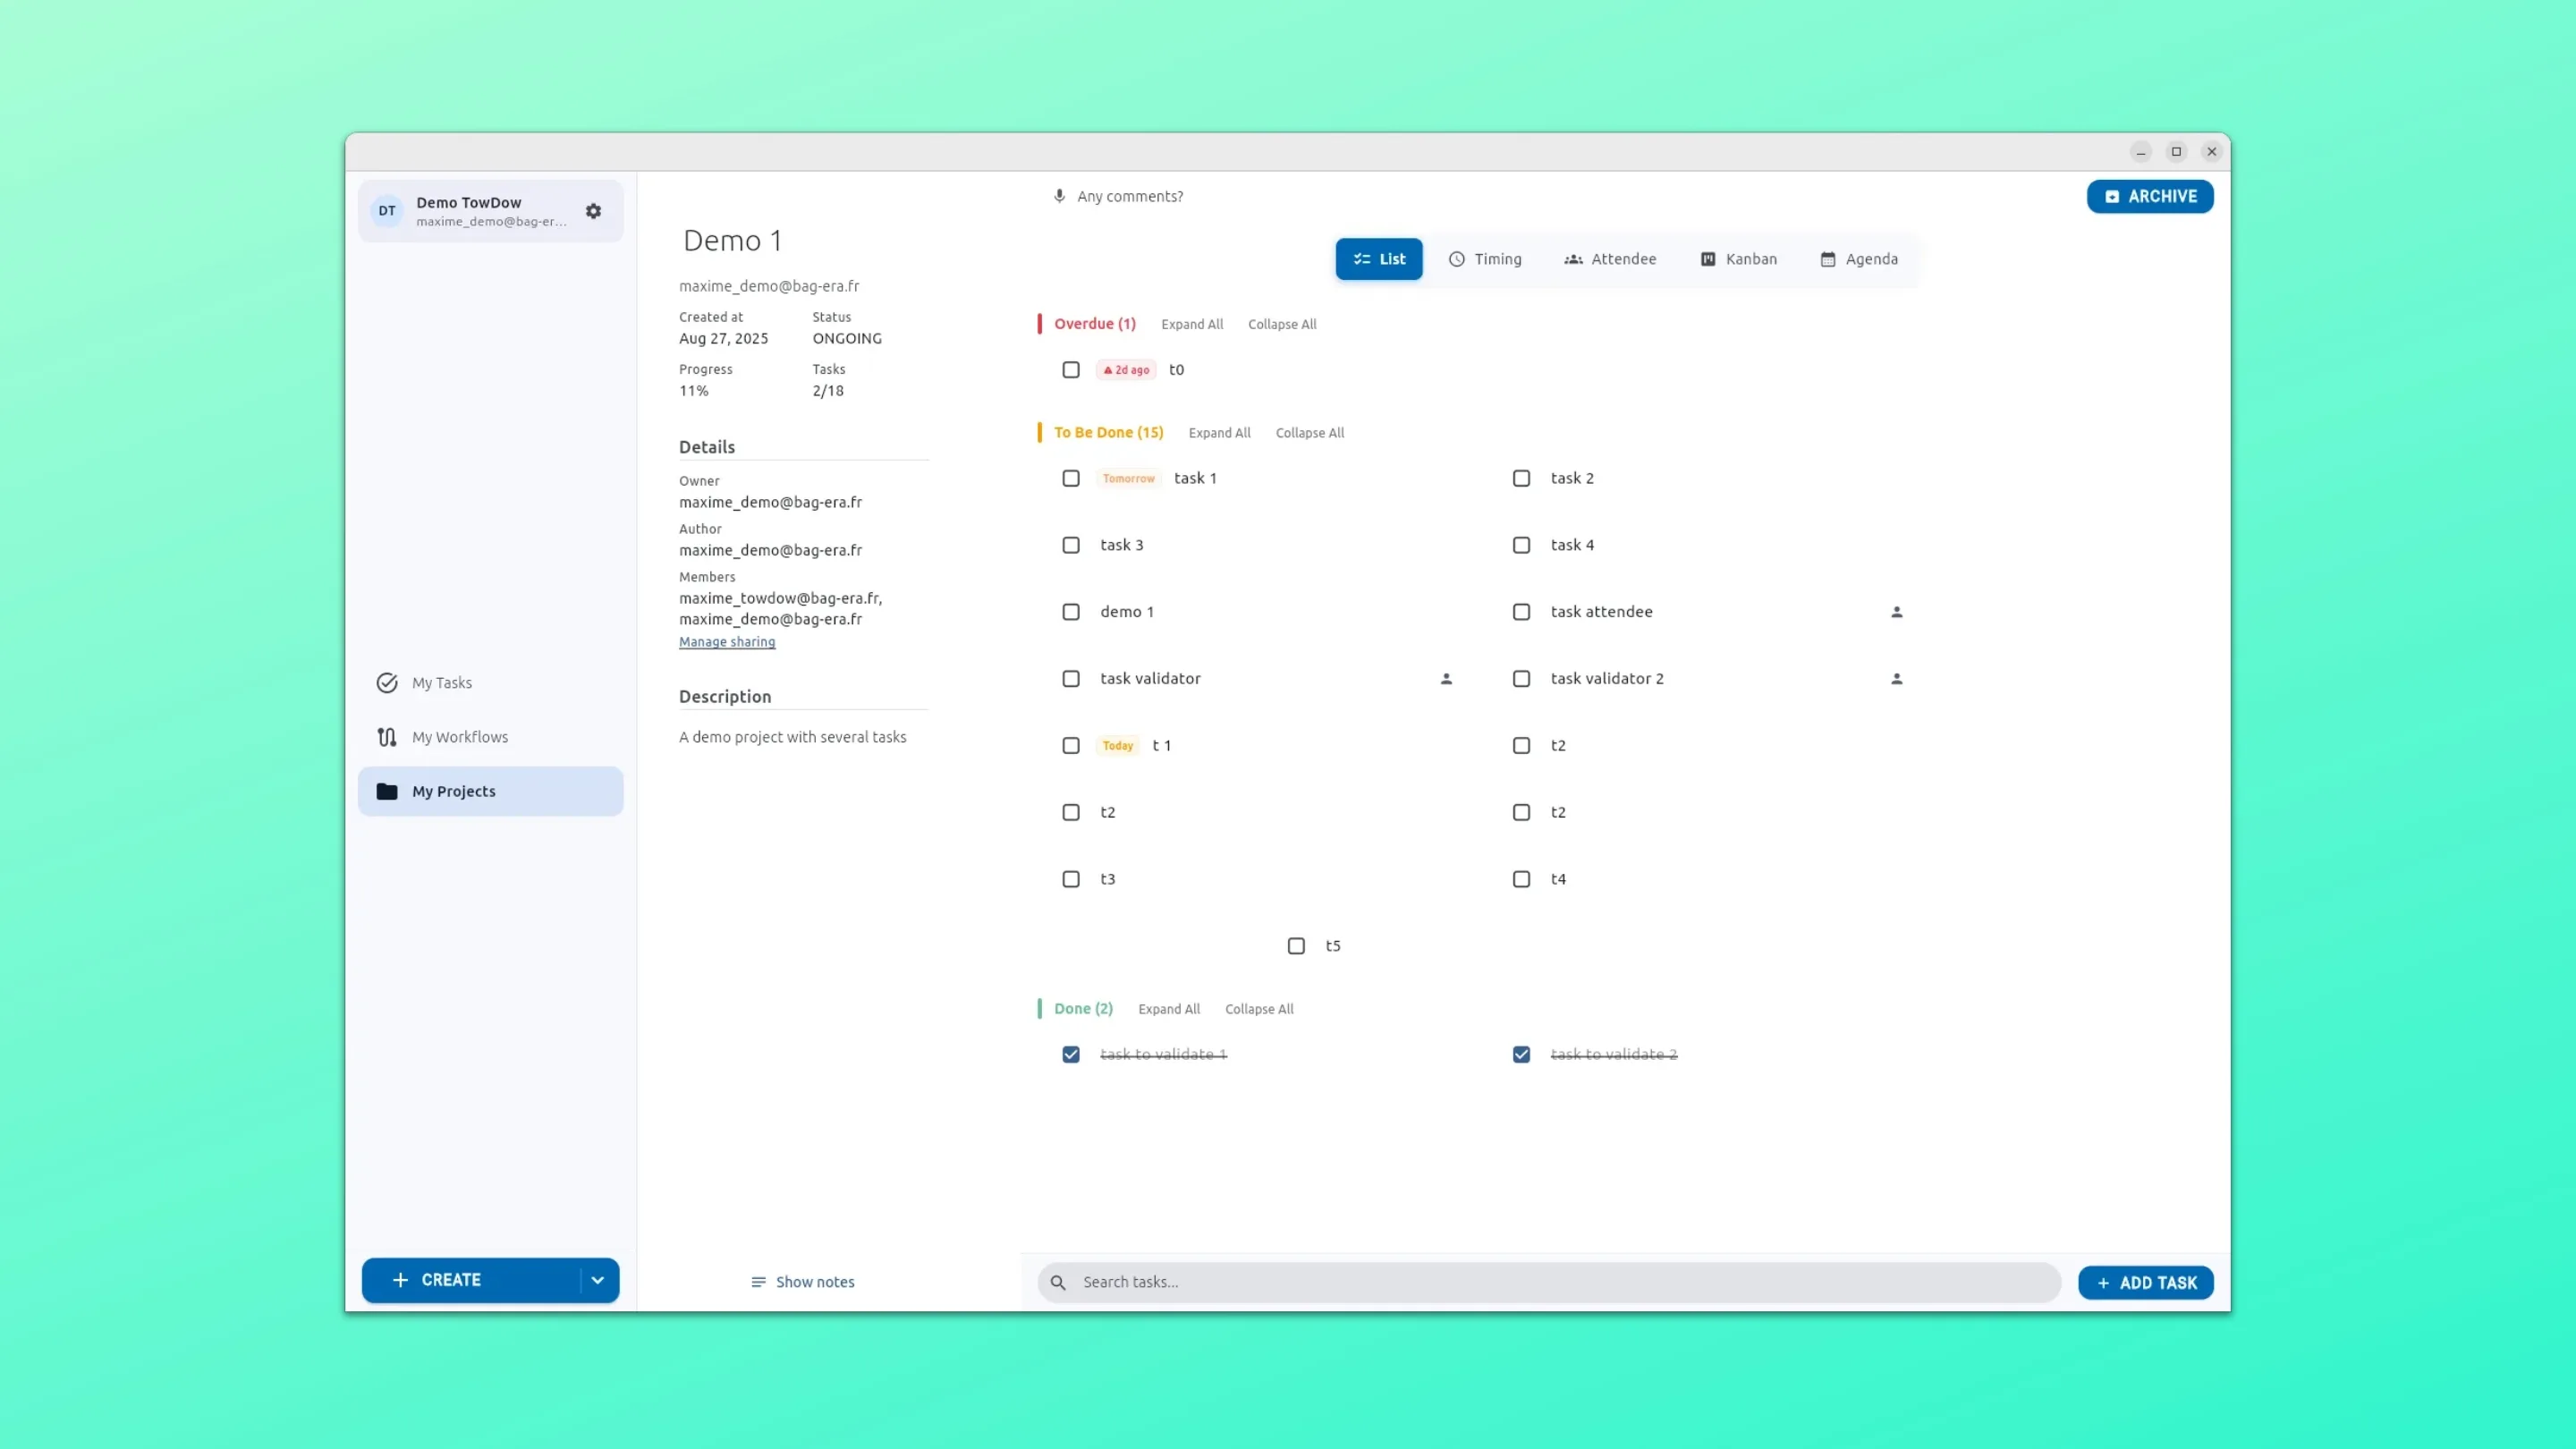The image size is (2576, 1449).
Task: Uncheck task to validate 1
Action: [1071, 1054]
